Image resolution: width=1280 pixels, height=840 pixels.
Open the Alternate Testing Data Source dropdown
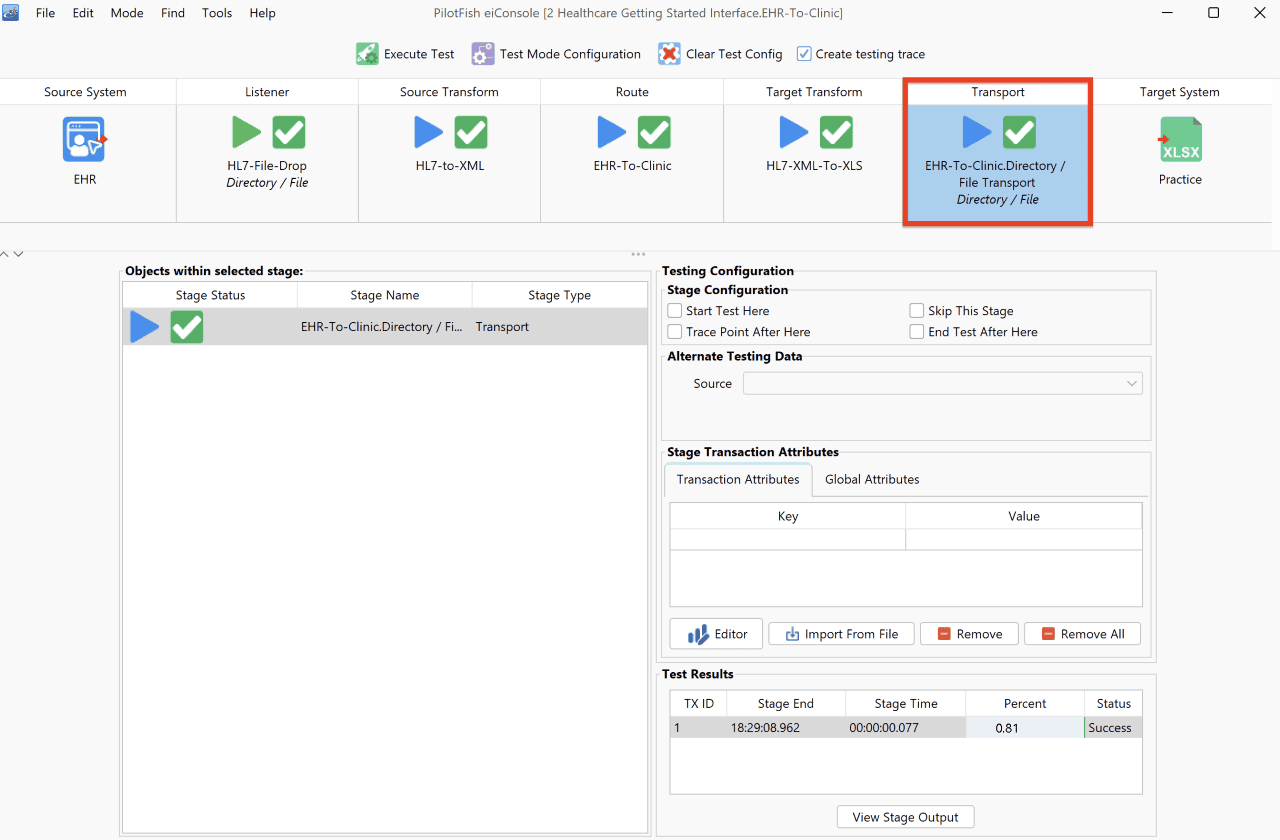click(x=942, y=384)
